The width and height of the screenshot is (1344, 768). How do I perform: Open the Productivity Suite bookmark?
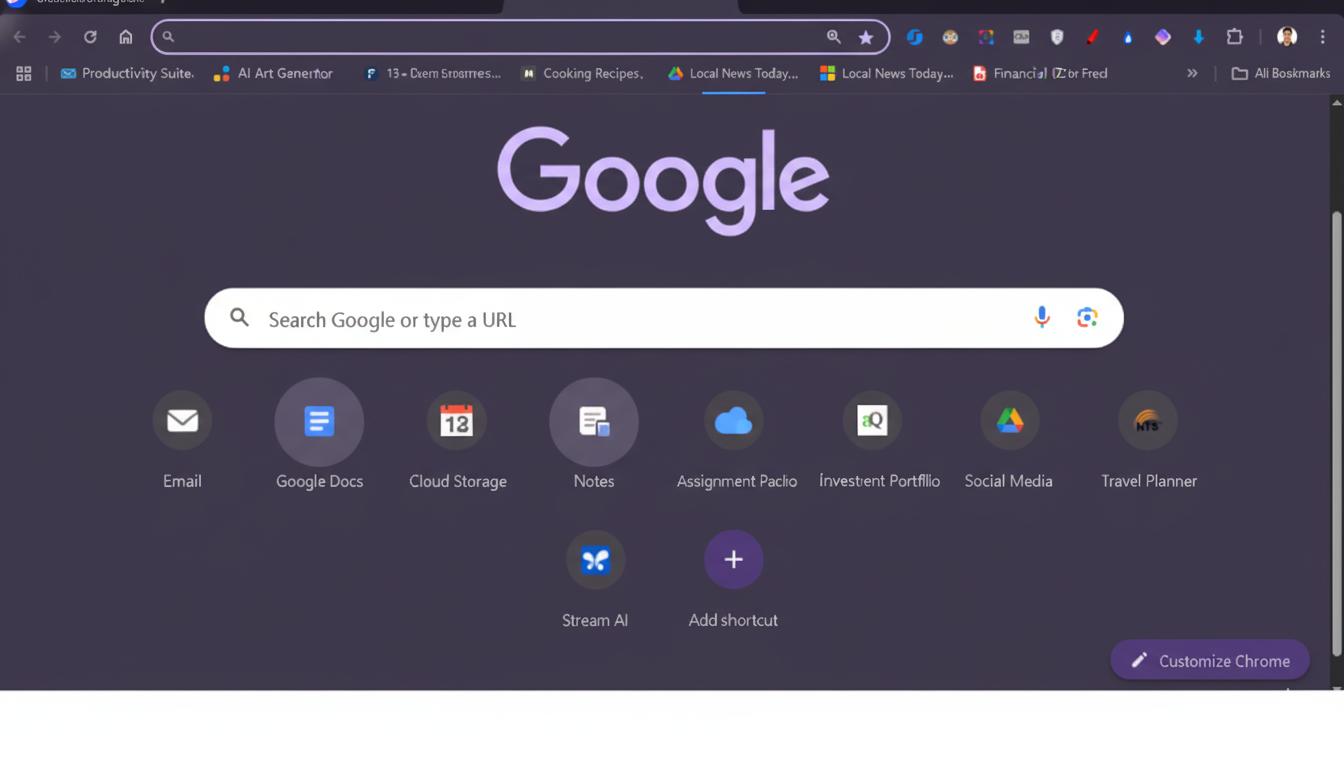coord(127,73)
